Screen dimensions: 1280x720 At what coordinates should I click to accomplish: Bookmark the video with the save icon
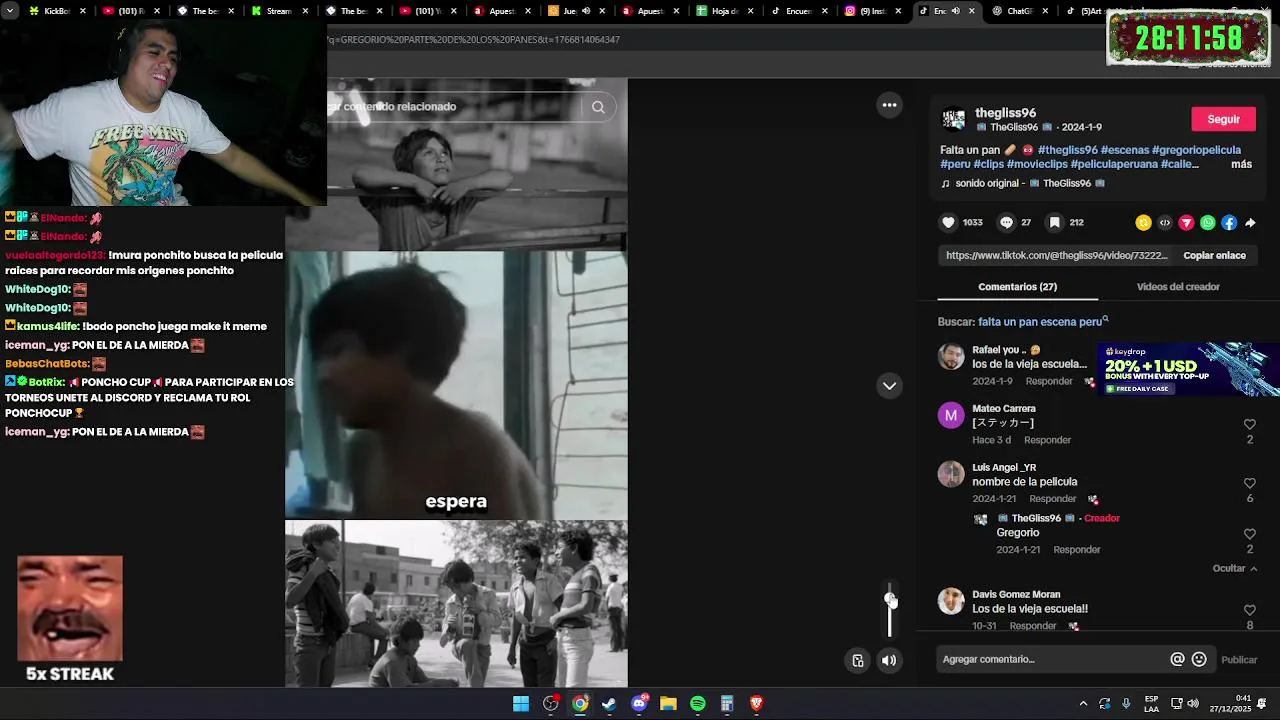(x=1054, y=223)
